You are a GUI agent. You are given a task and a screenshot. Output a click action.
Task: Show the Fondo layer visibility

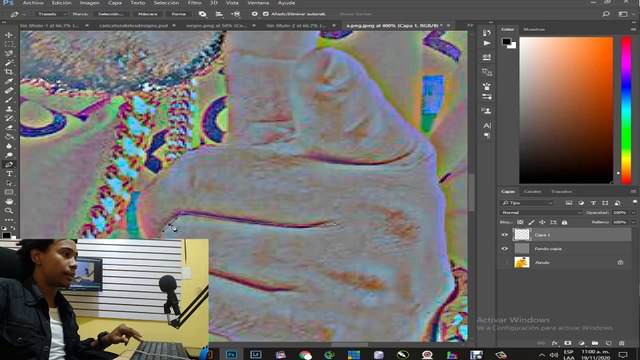504,262
